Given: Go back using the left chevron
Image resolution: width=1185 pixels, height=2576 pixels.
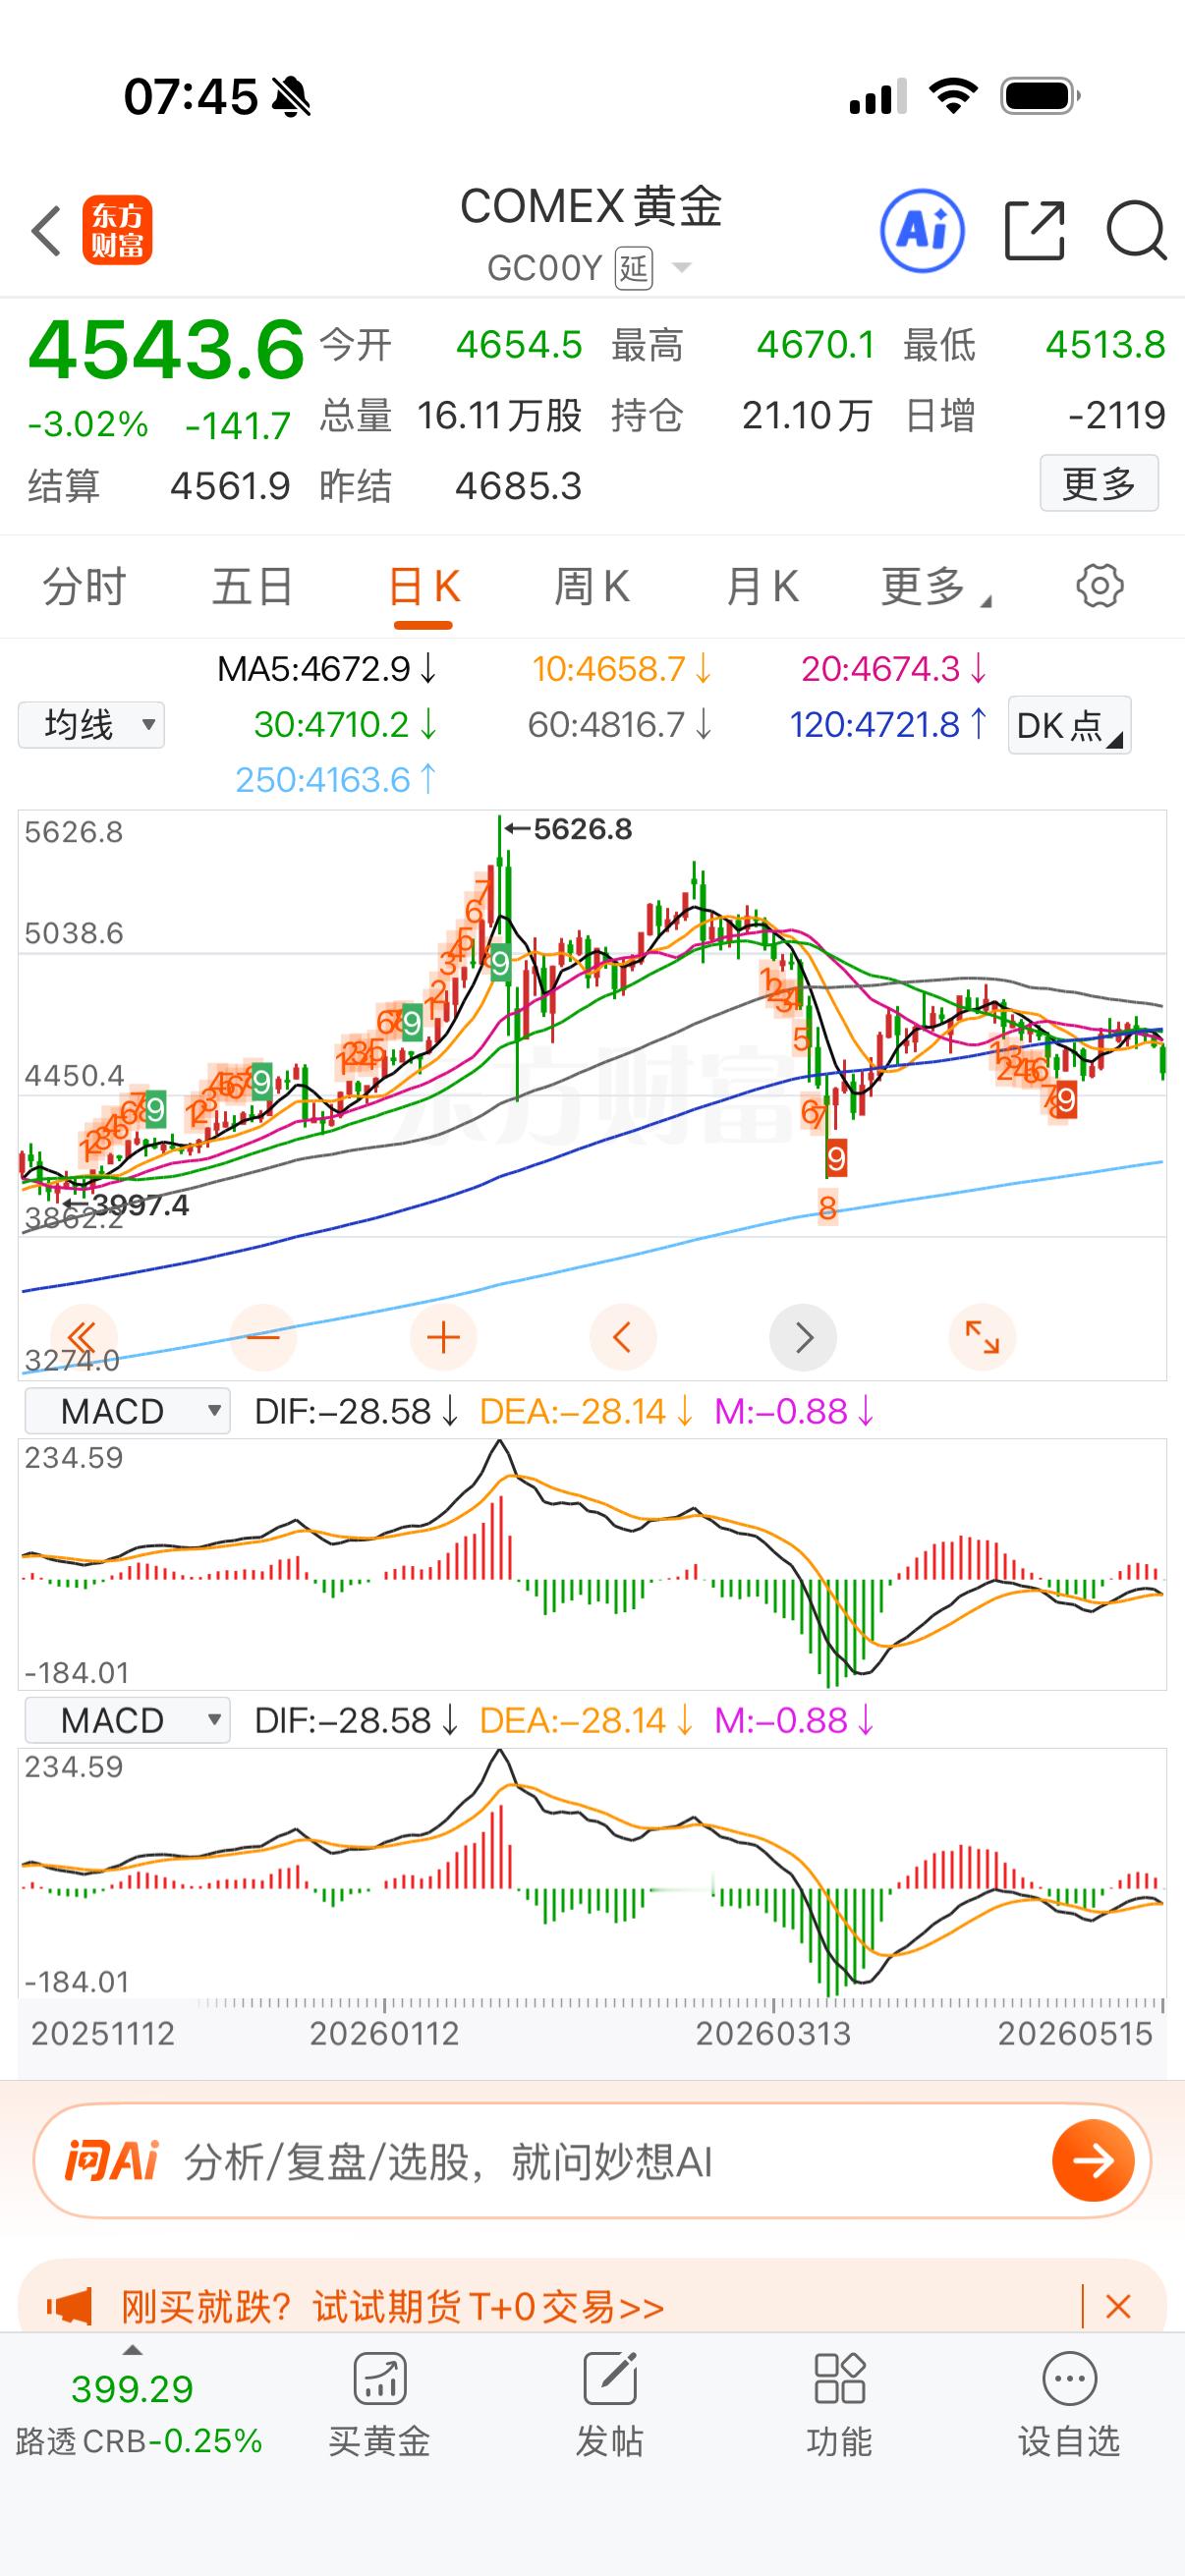Looking at the screenshot, I should [47, 231].
